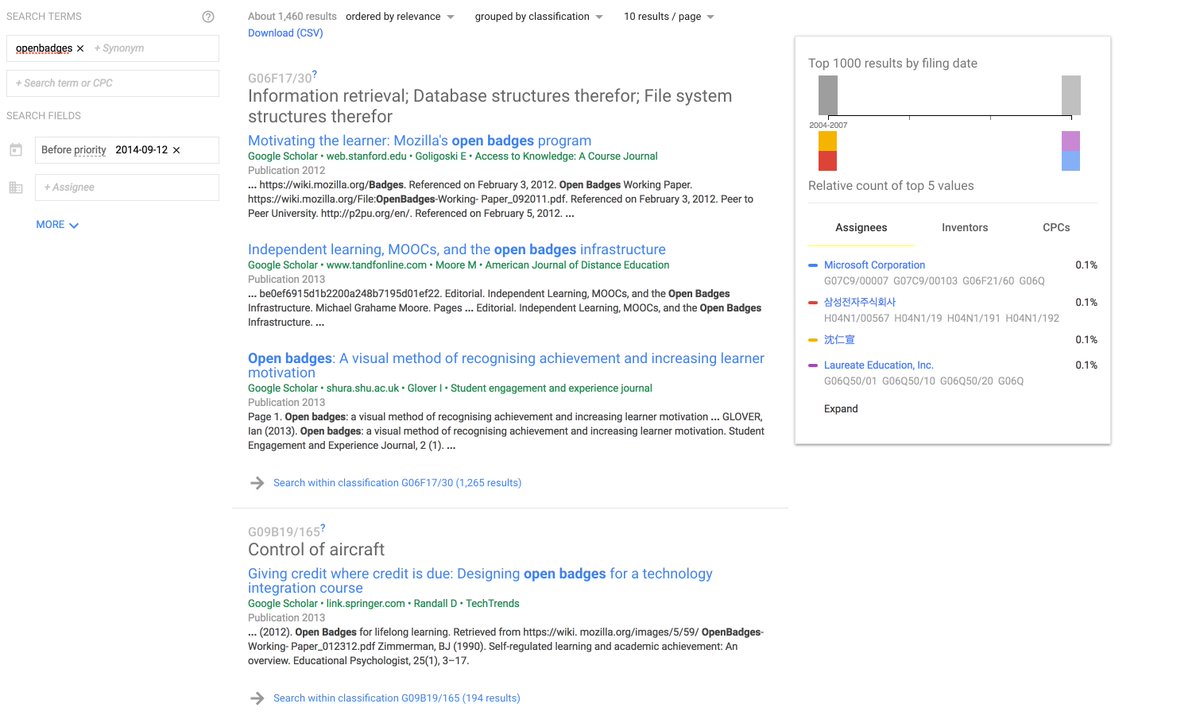Open the question mark next to G09B19/165

[x=321, y=528]
